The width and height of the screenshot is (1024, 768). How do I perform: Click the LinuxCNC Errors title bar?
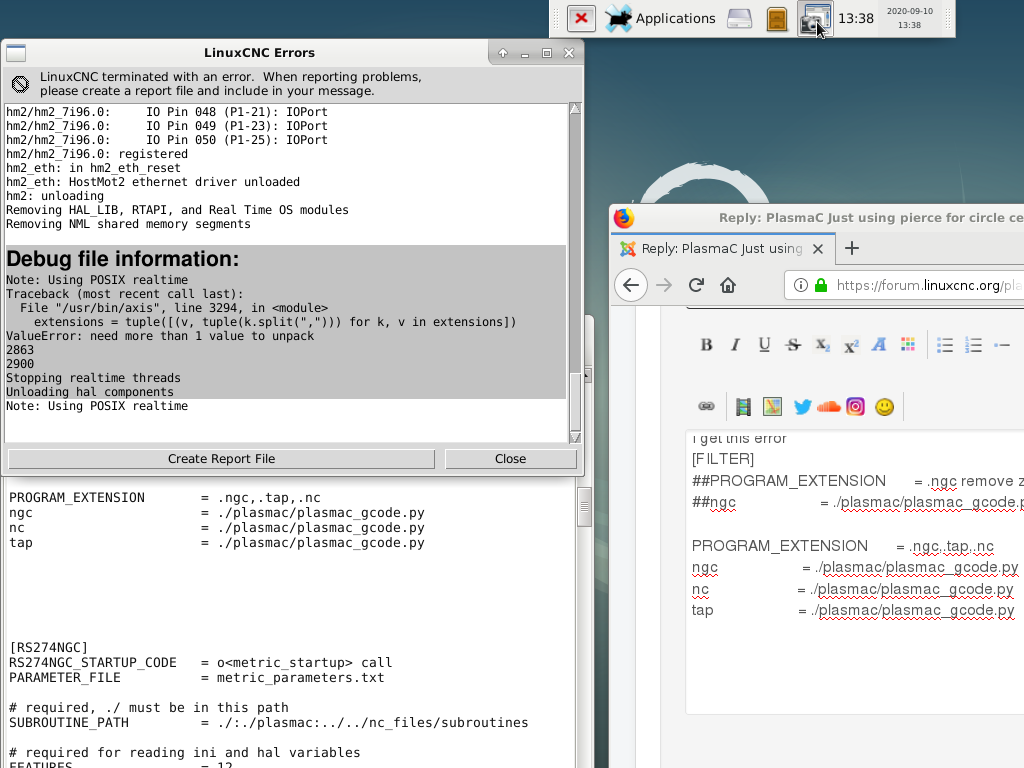click(259, 53)
